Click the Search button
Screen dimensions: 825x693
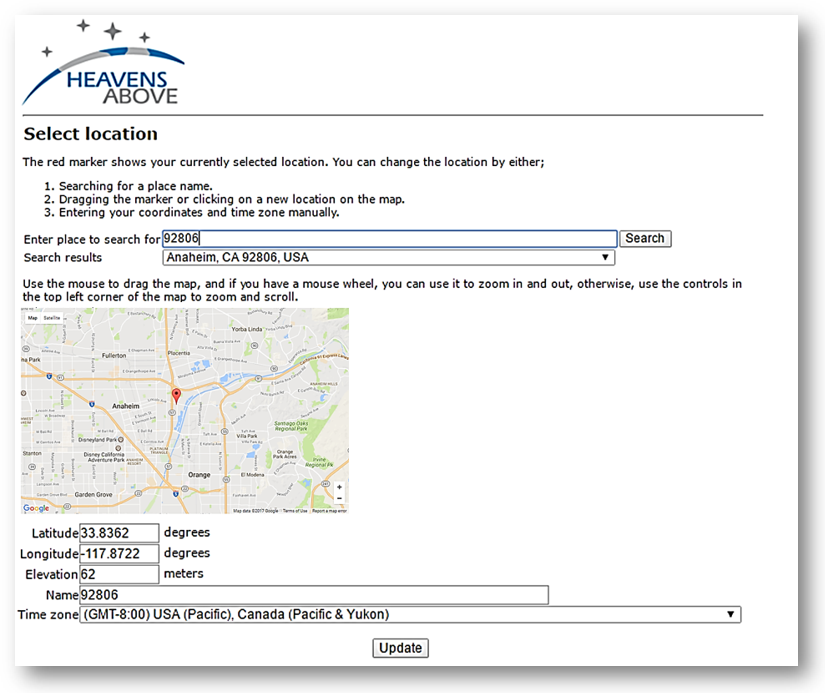point(645,238)
